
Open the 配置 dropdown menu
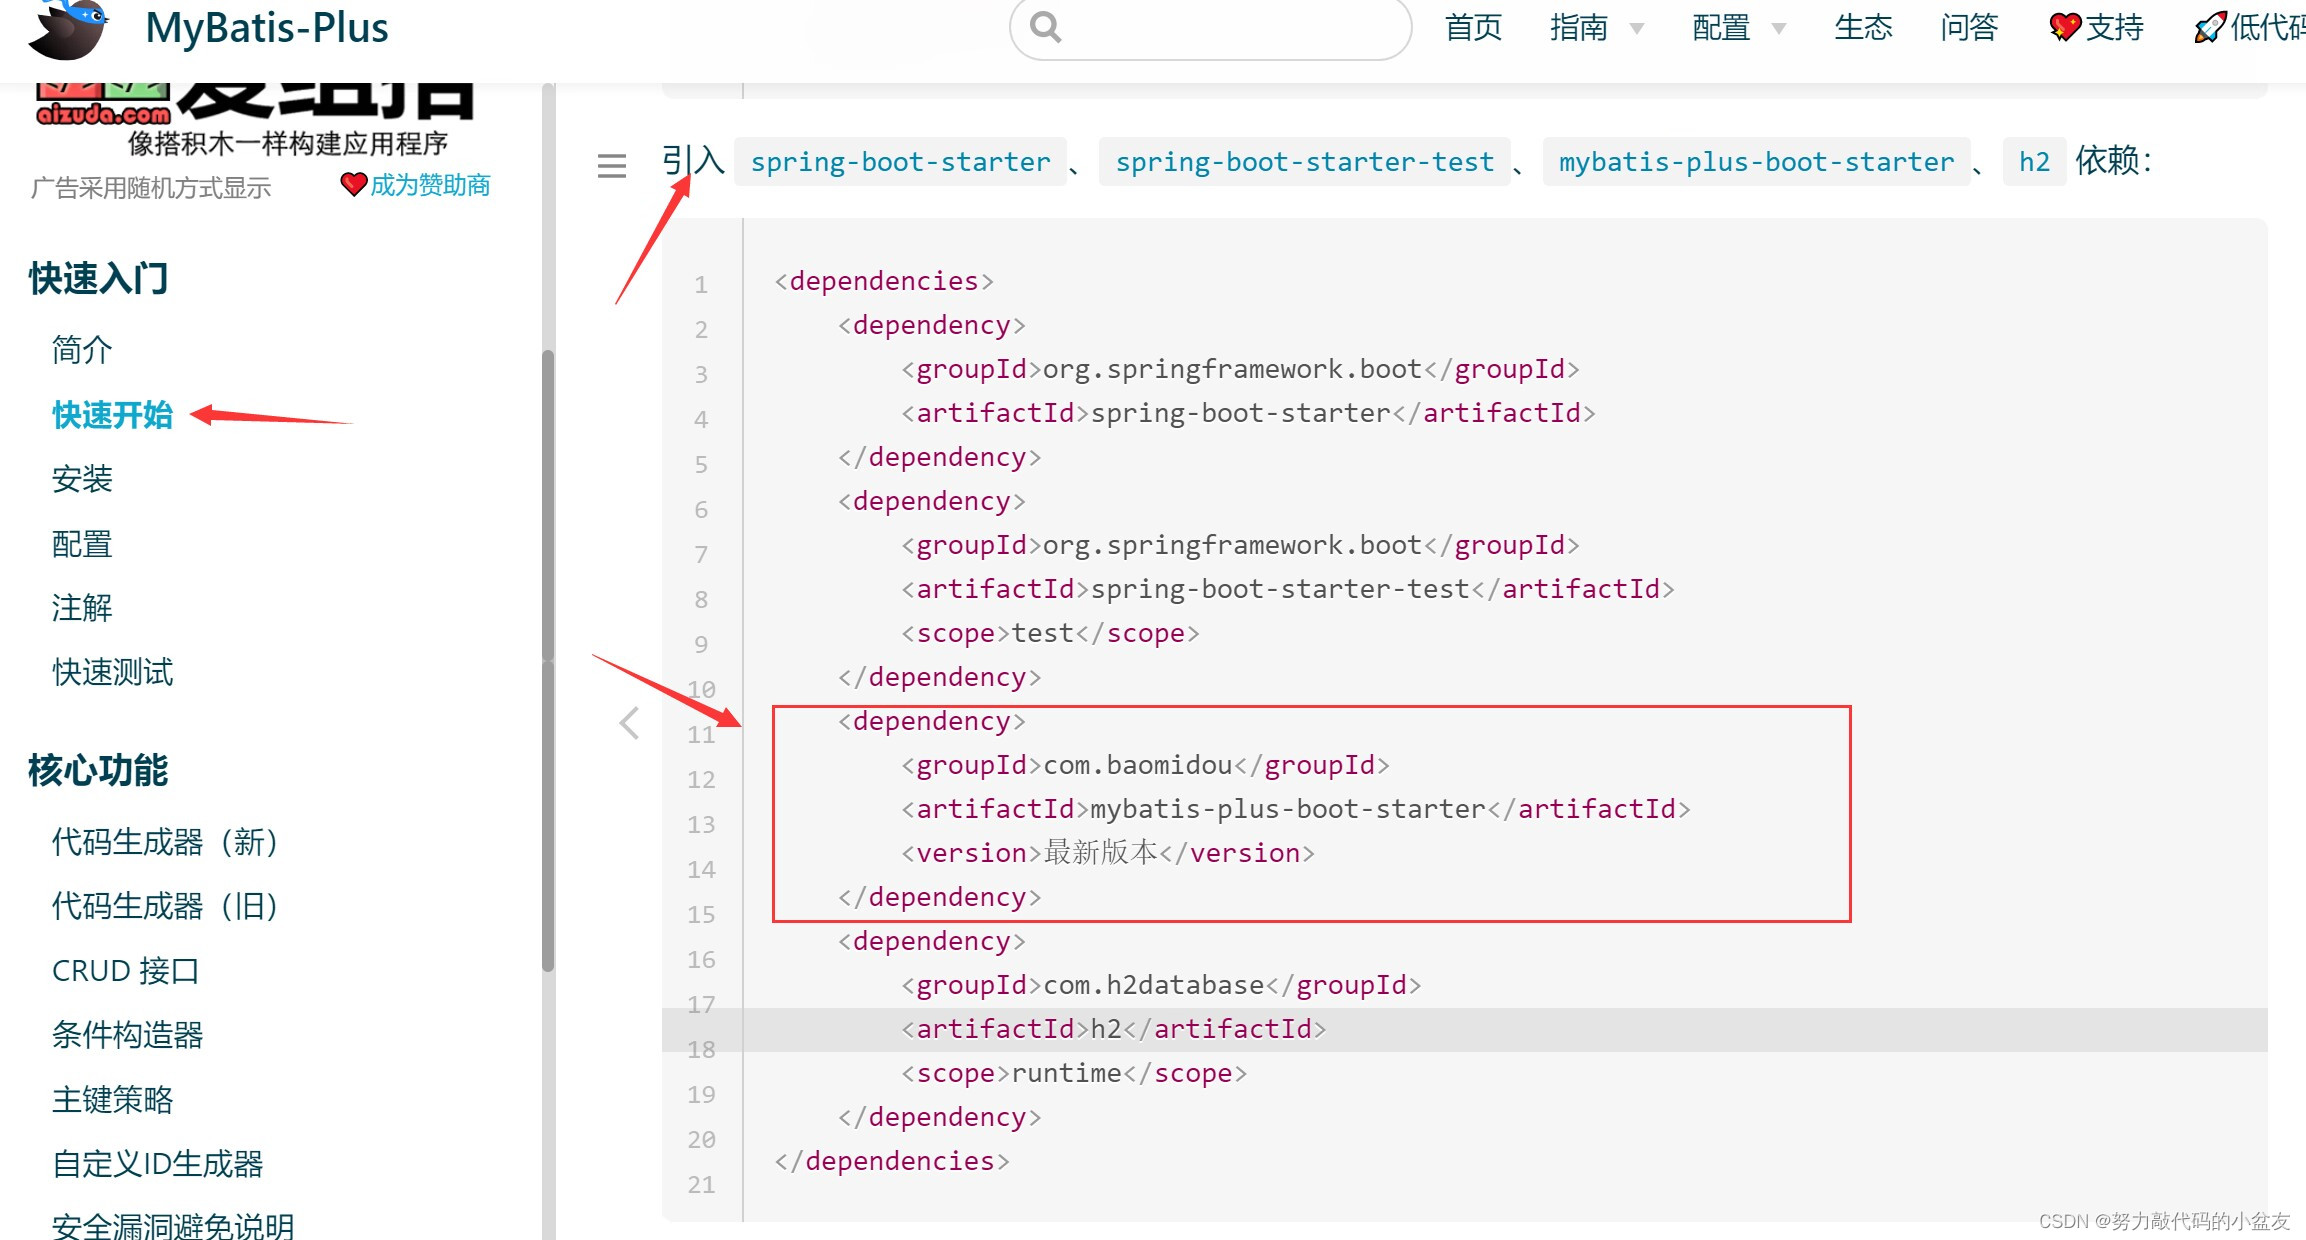tap(1718, 27)
